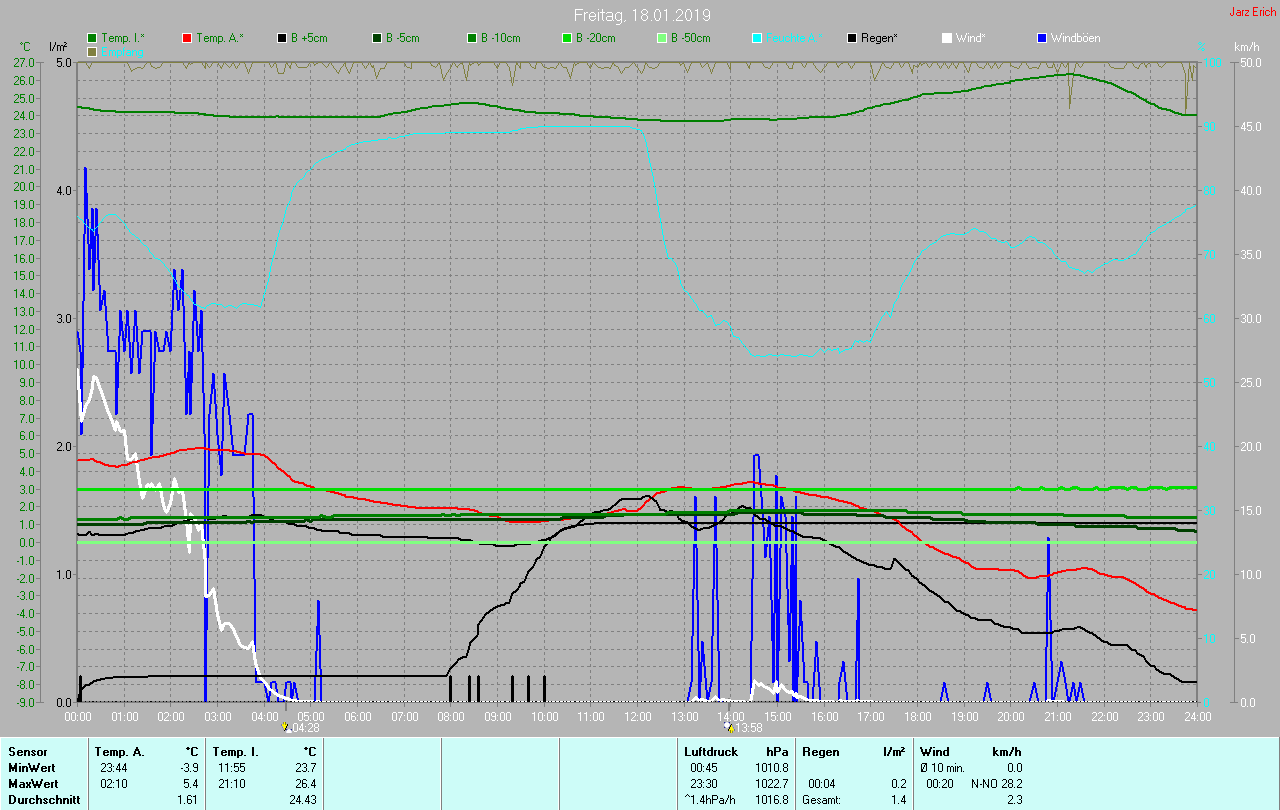This screenshot has height=810, width=1280.
Task: Select the cyan legend square in the top row
Action: 757,38
